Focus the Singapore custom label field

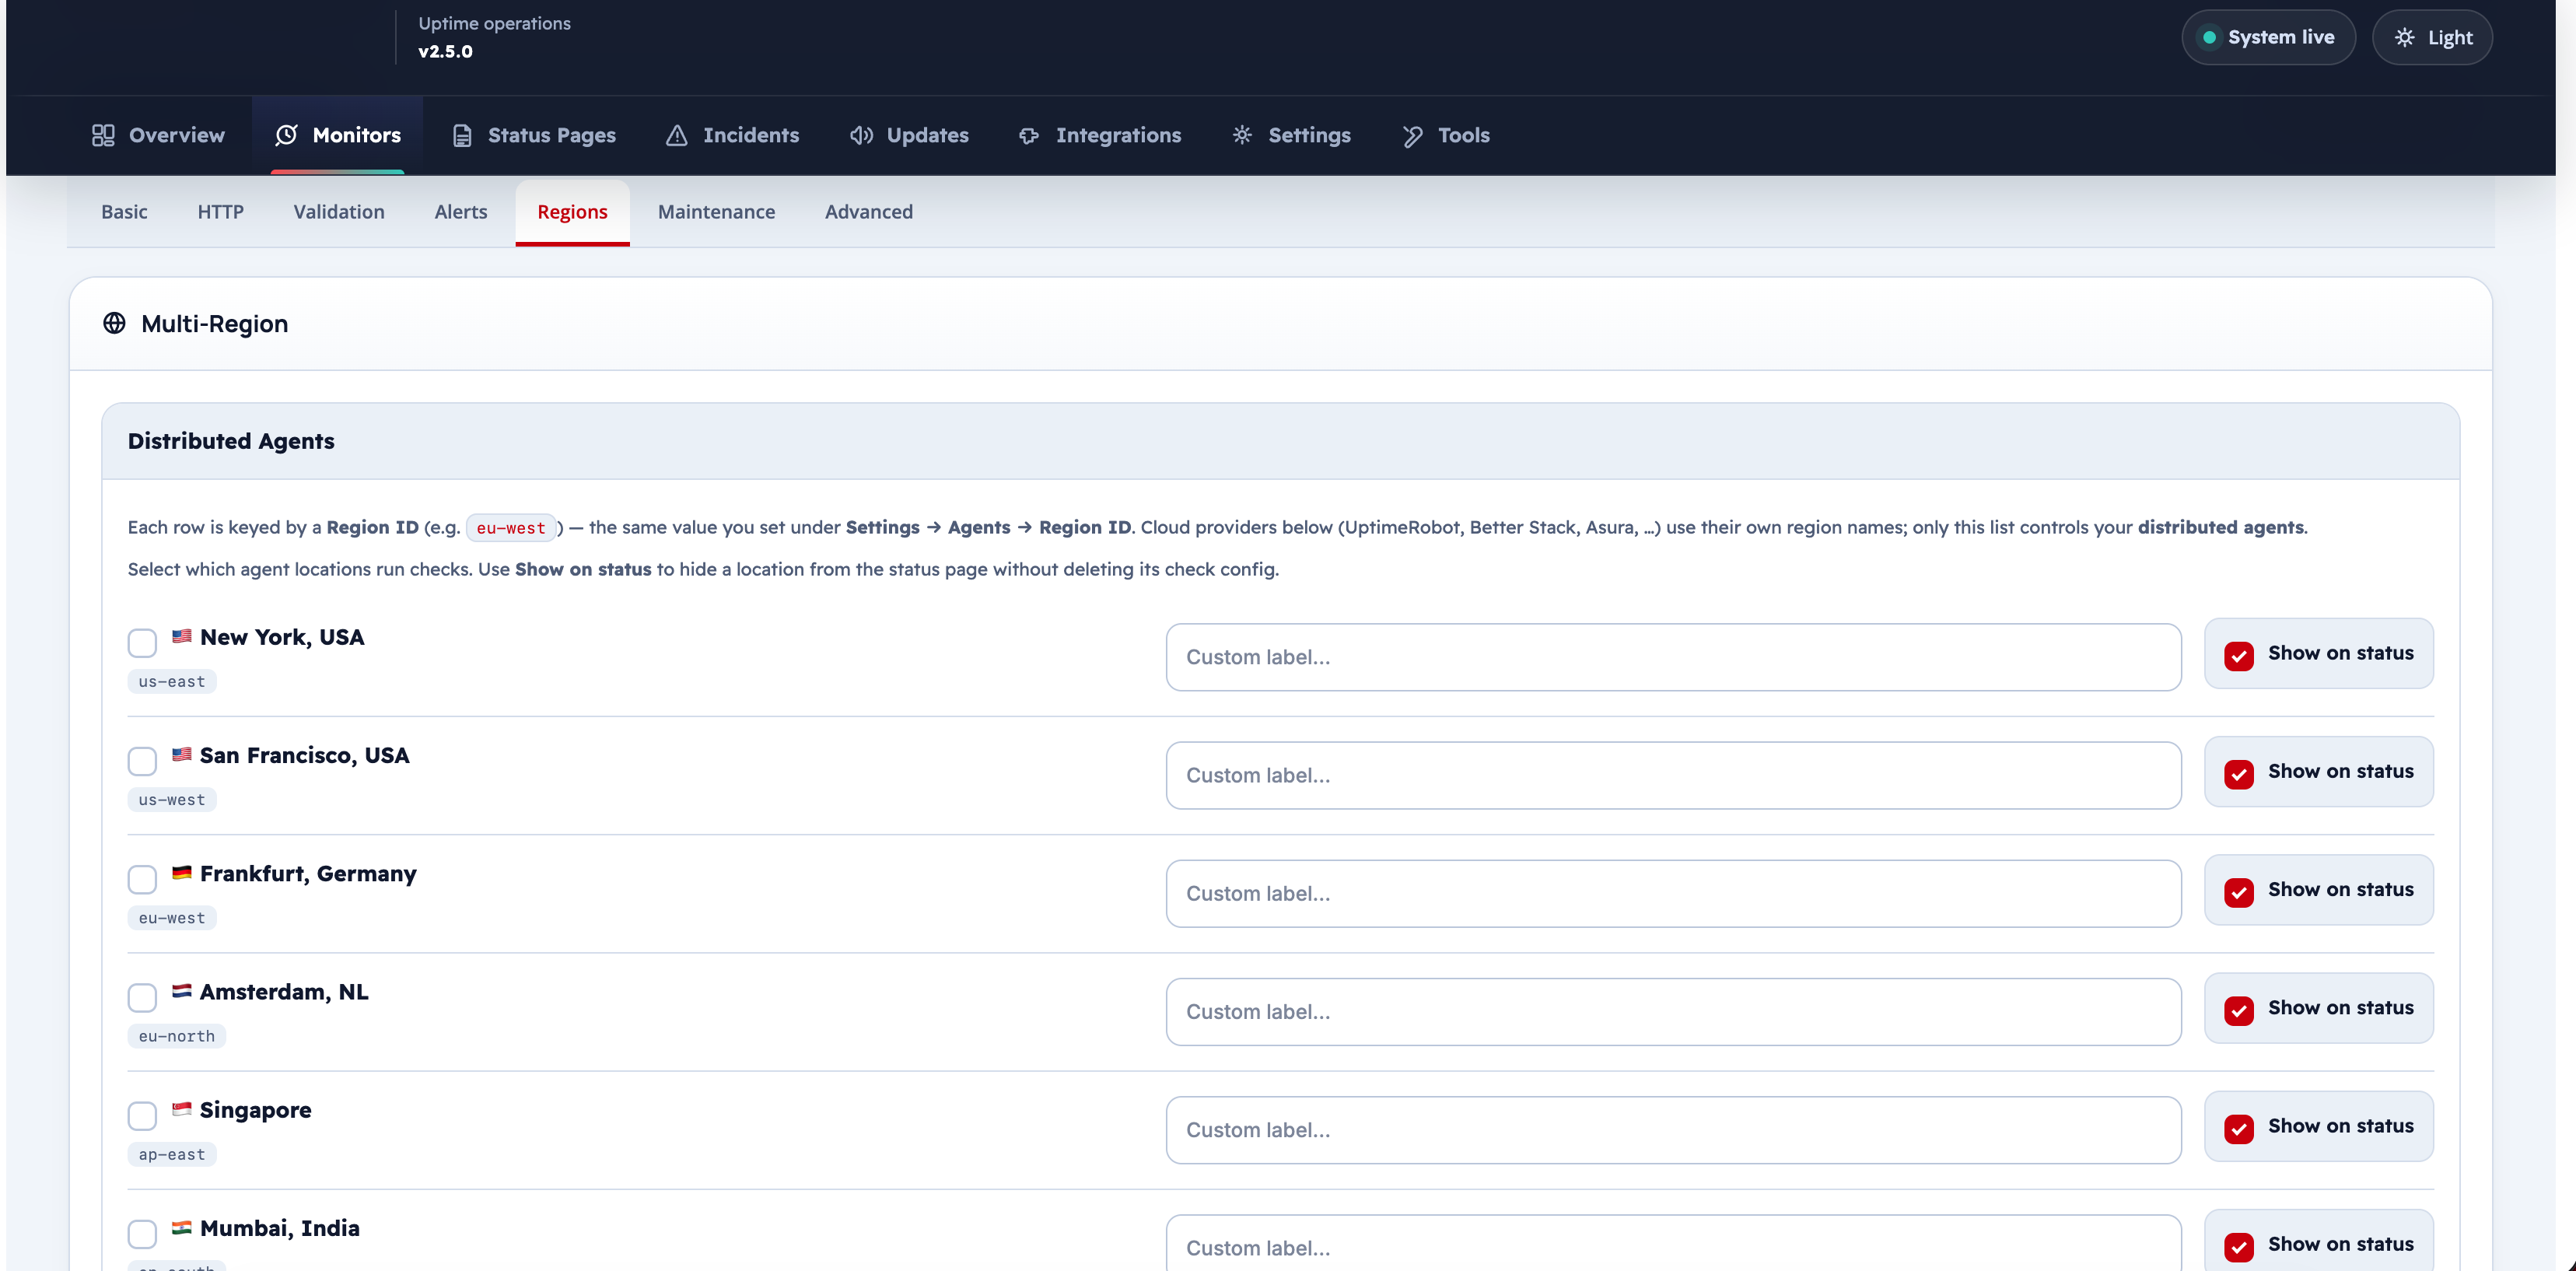coord(1673,1130)
